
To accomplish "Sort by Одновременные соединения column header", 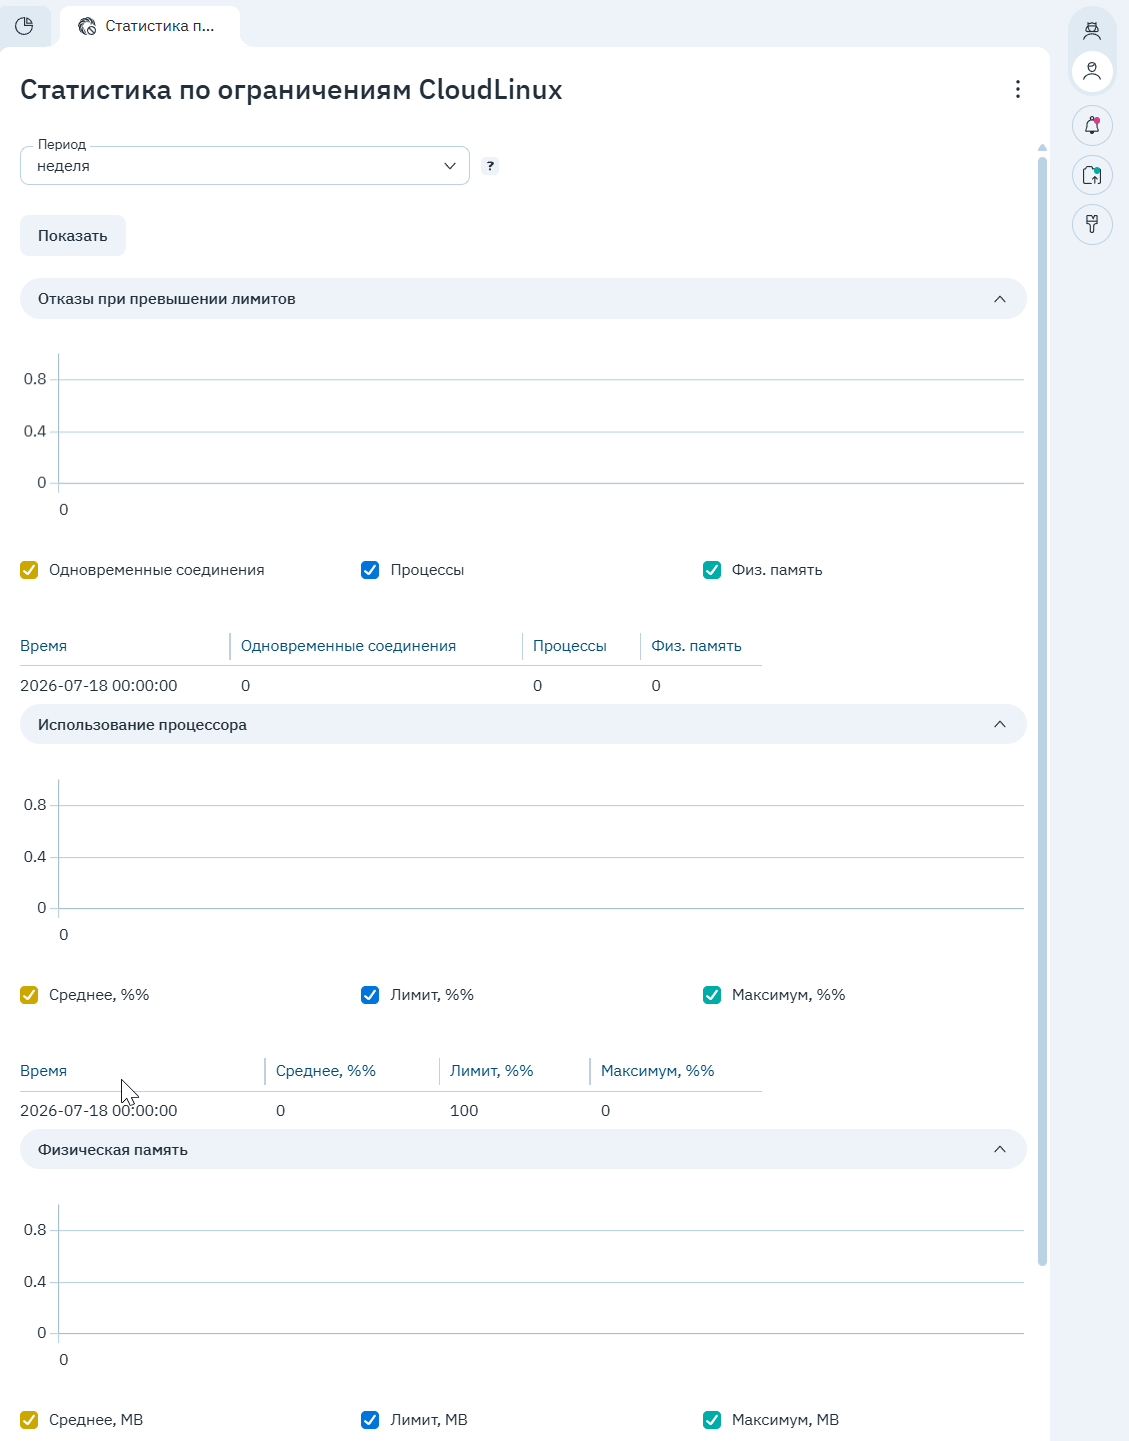I will coord(348,646).
